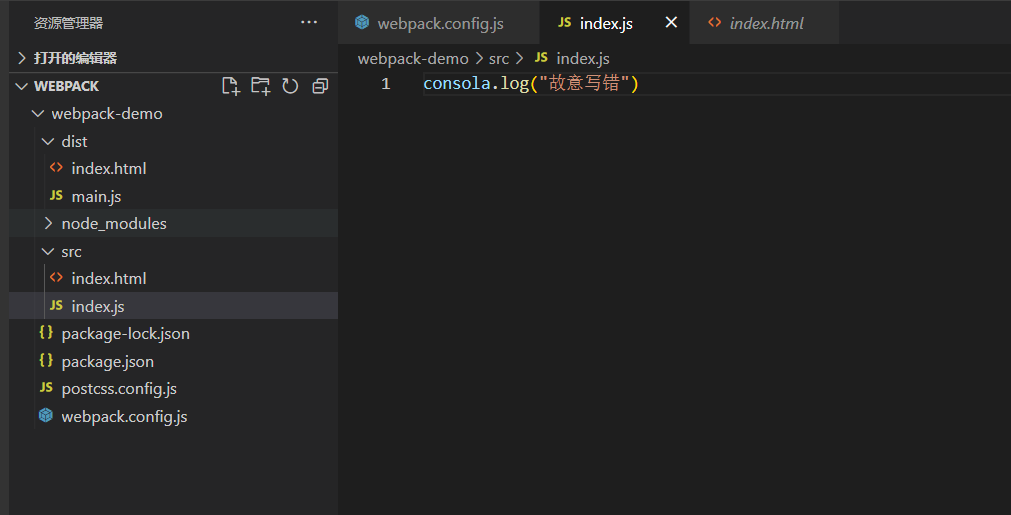Click line number 1 in the gutter
The width and height of the screenshot is (1011, 515).
pos(385,84)
